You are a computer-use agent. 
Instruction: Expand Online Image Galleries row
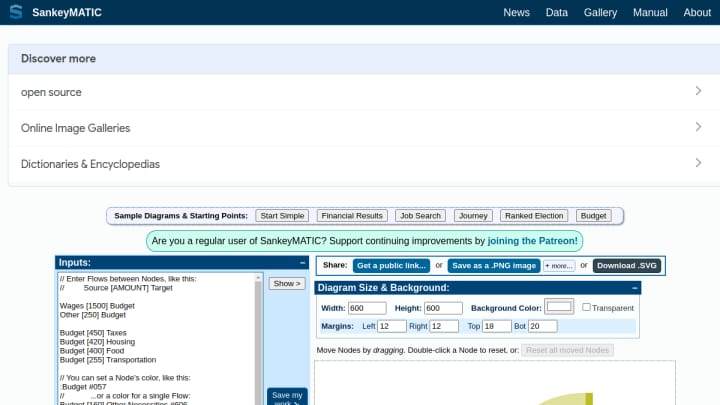364,128
